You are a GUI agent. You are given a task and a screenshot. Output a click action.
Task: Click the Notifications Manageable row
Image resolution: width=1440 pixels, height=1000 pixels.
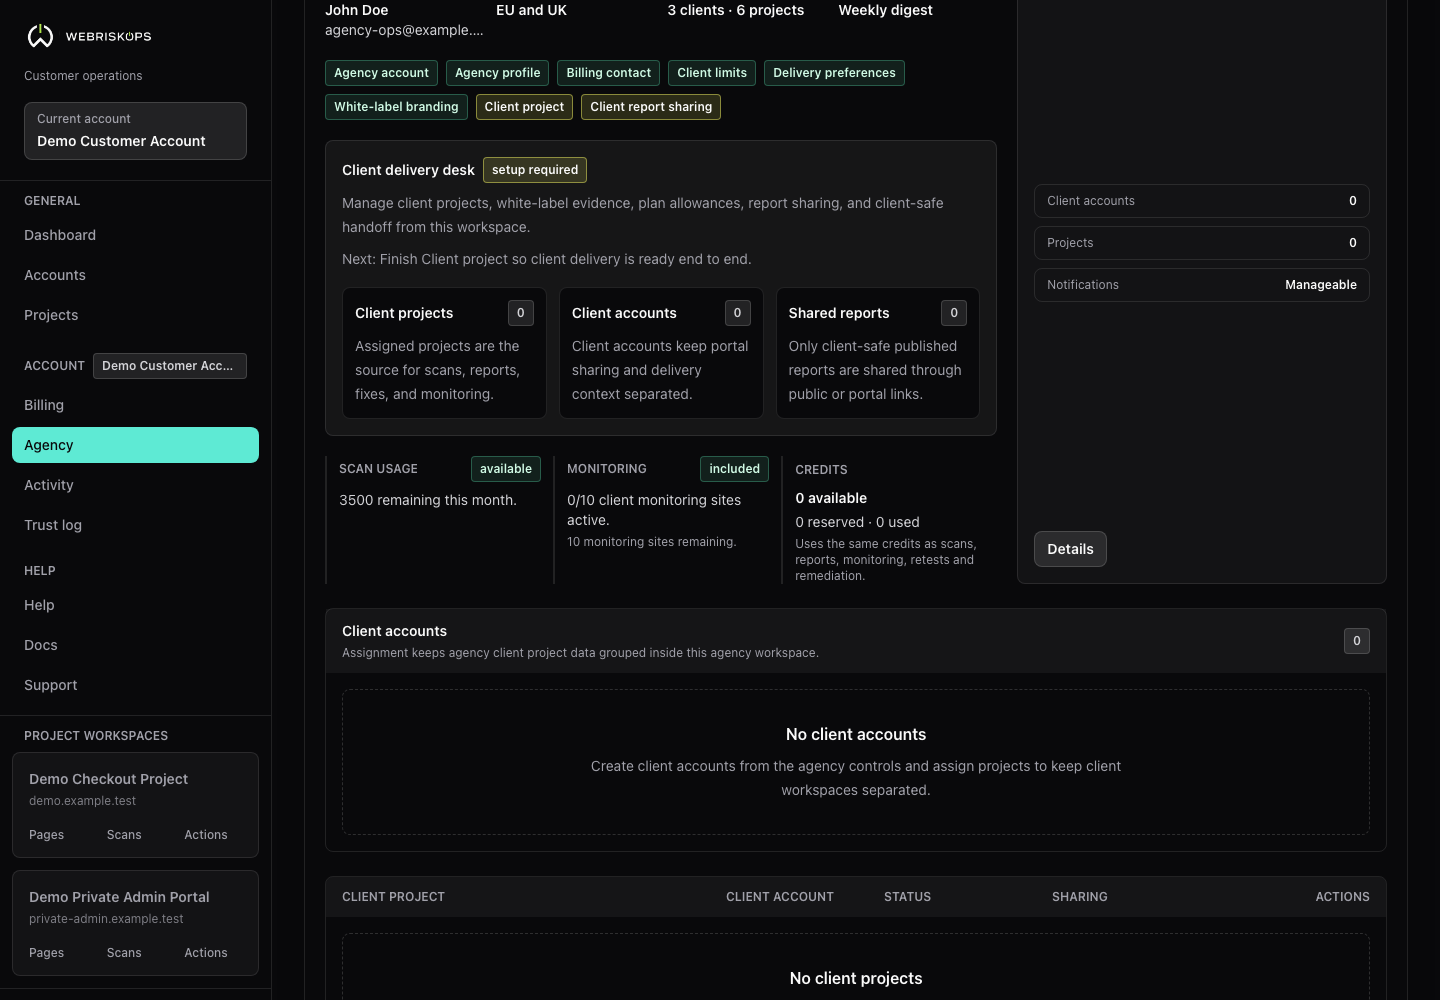(1202, 285)
